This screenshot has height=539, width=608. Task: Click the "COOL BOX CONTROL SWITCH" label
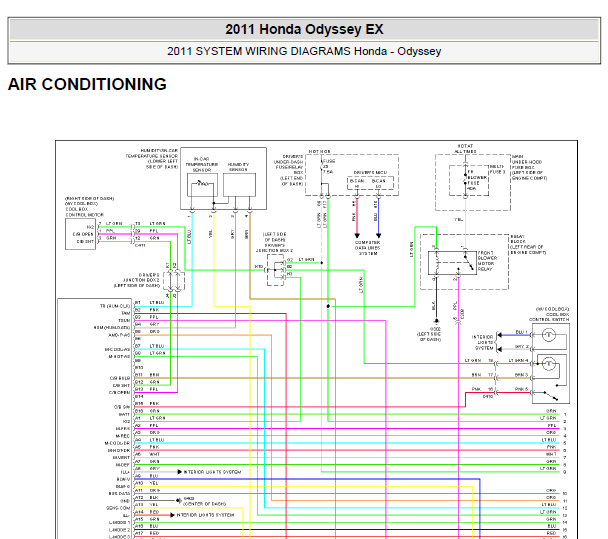tap(549, 317)
